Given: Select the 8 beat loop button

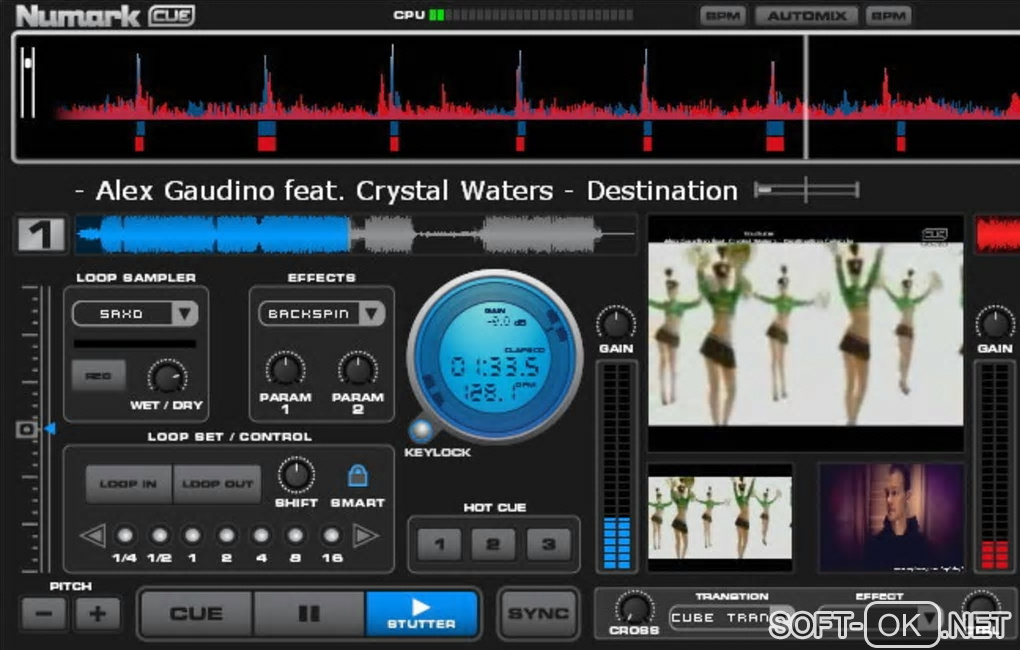Looking at the screenshot, I should coord(295,535).
